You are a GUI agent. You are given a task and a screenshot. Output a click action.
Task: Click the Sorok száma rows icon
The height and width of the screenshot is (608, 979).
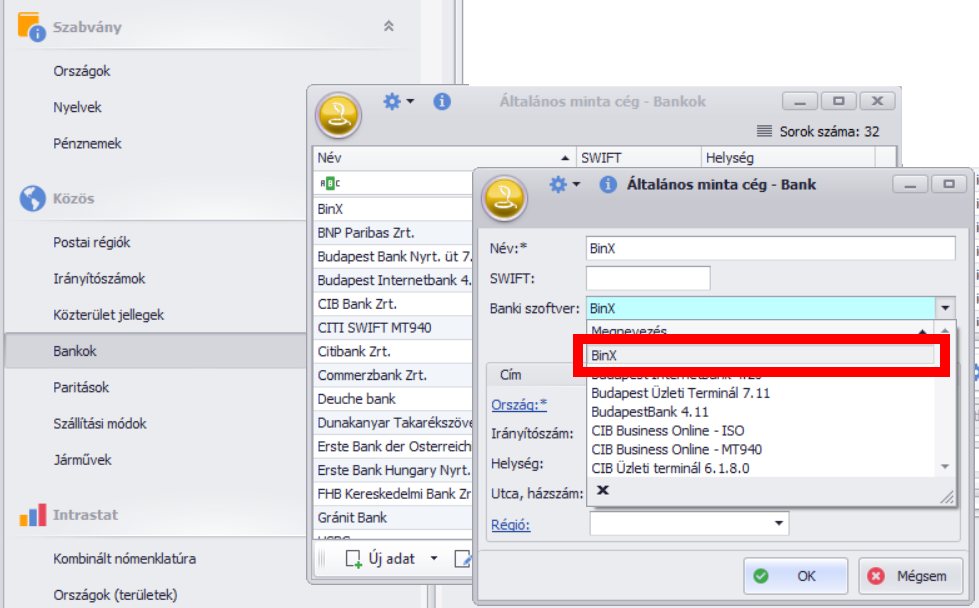[765, 131]
